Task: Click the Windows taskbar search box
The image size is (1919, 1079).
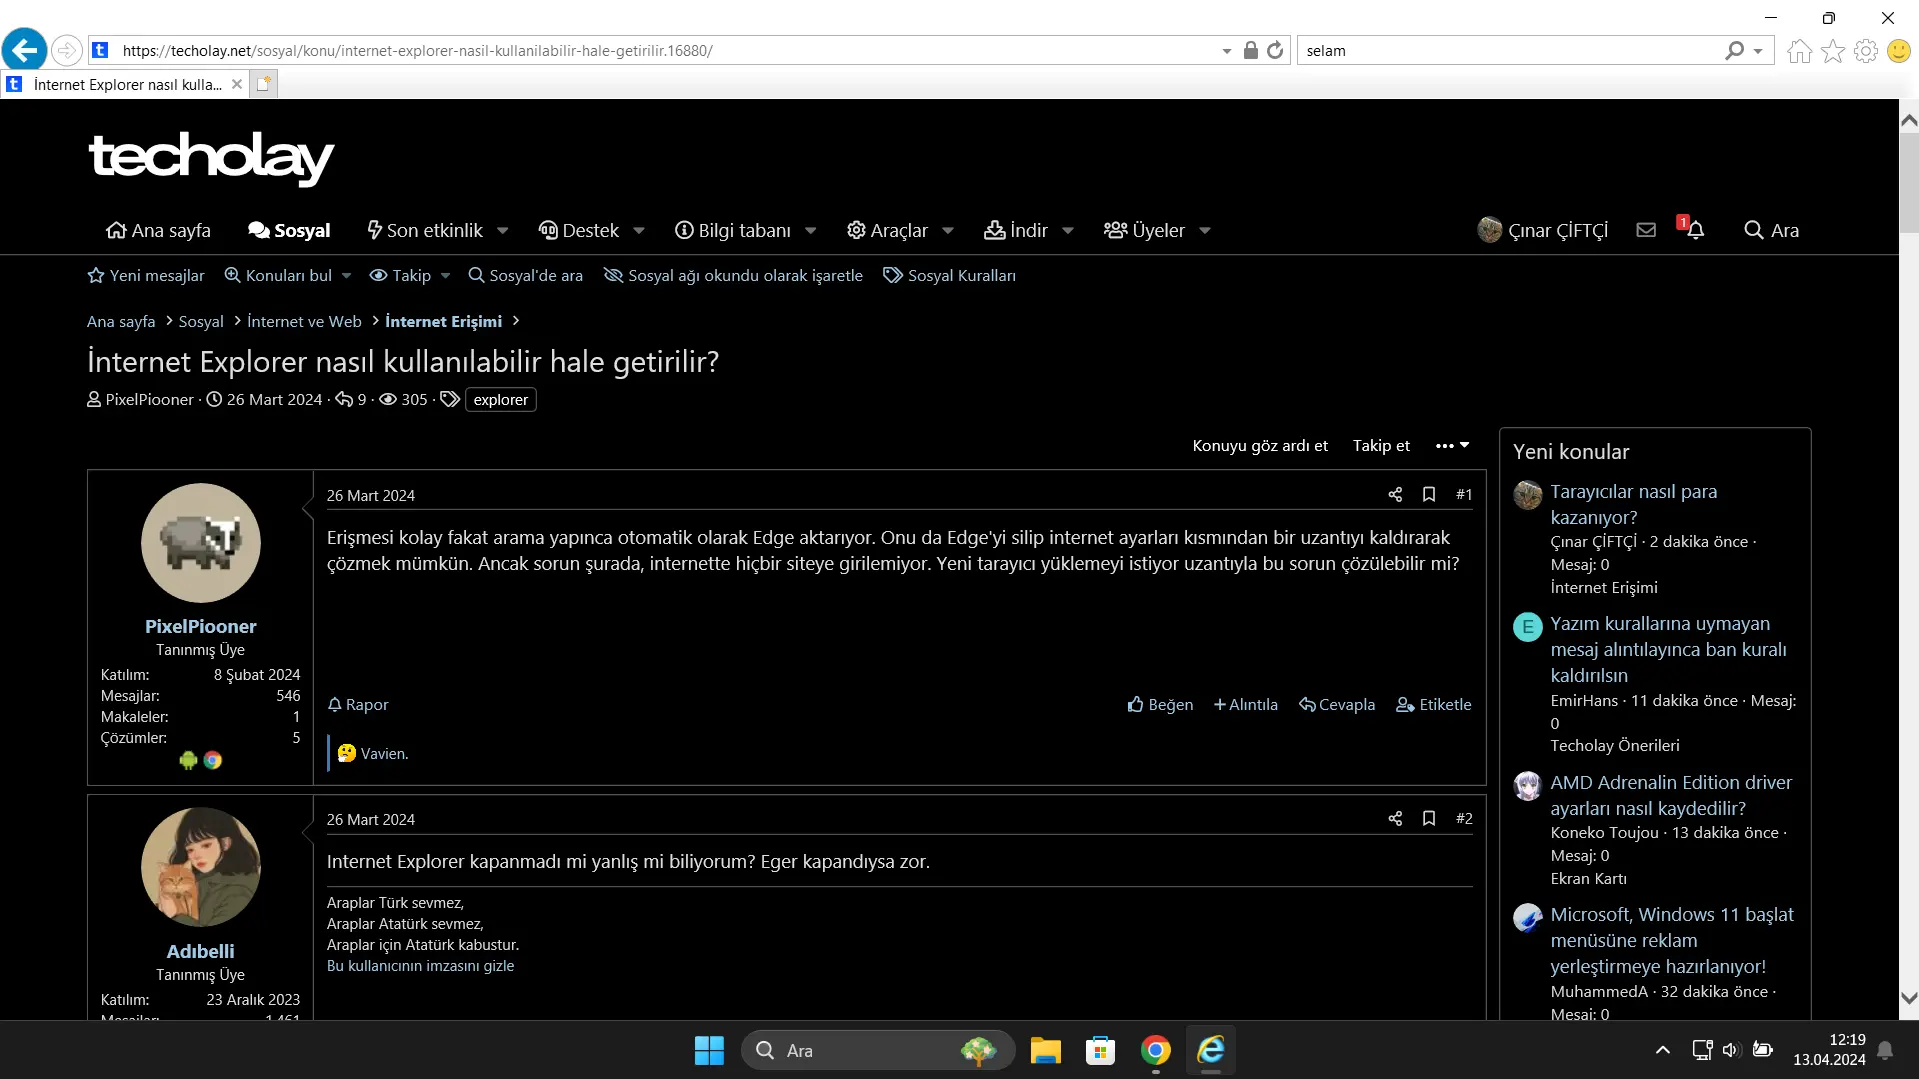Action: pyautogui.click(x=878, y=1050)
